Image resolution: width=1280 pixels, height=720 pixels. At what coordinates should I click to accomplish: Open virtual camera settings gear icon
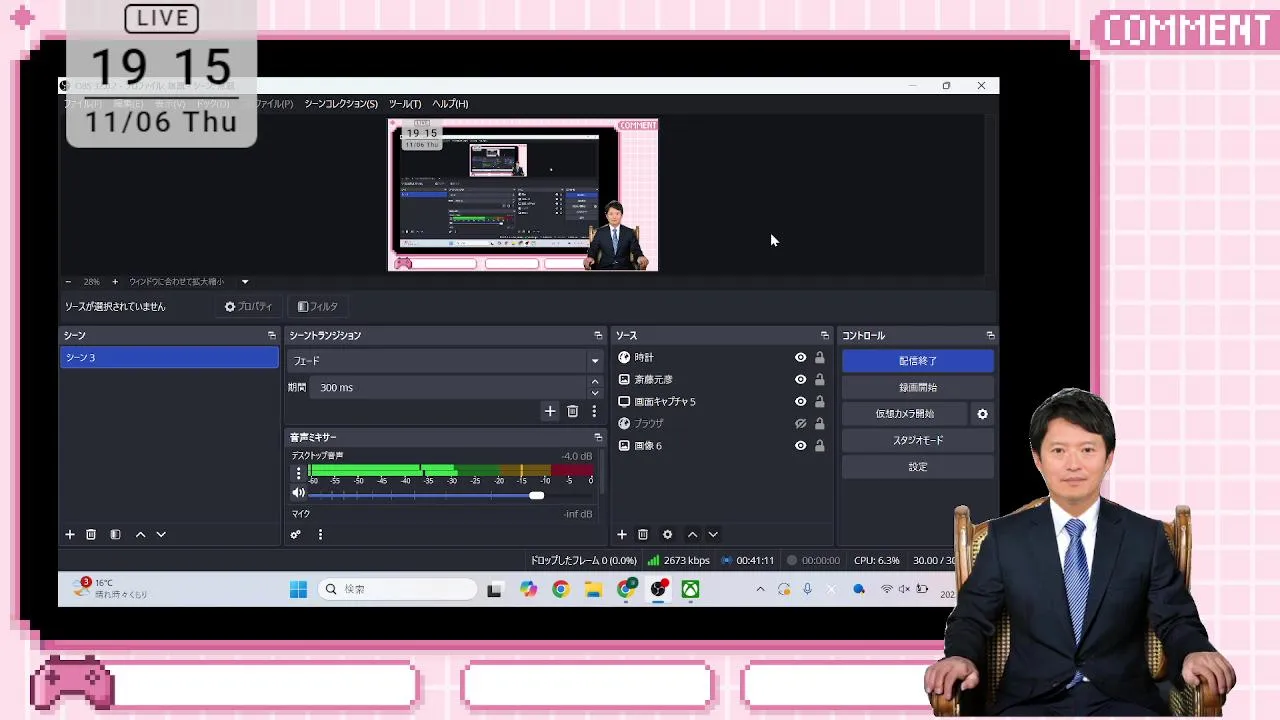click(x=982, y=414)
